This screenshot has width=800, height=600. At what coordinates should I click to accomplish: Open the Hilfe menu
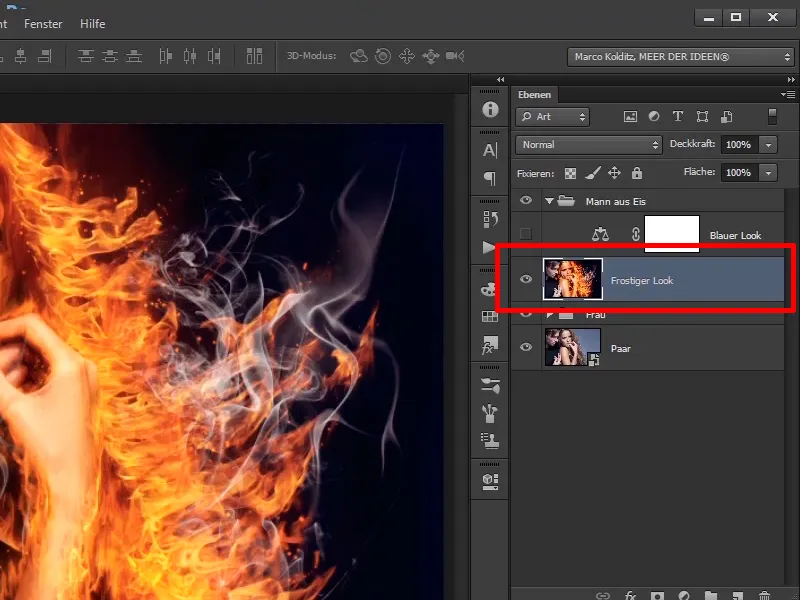pyautogui.click(x=92, y=24)
